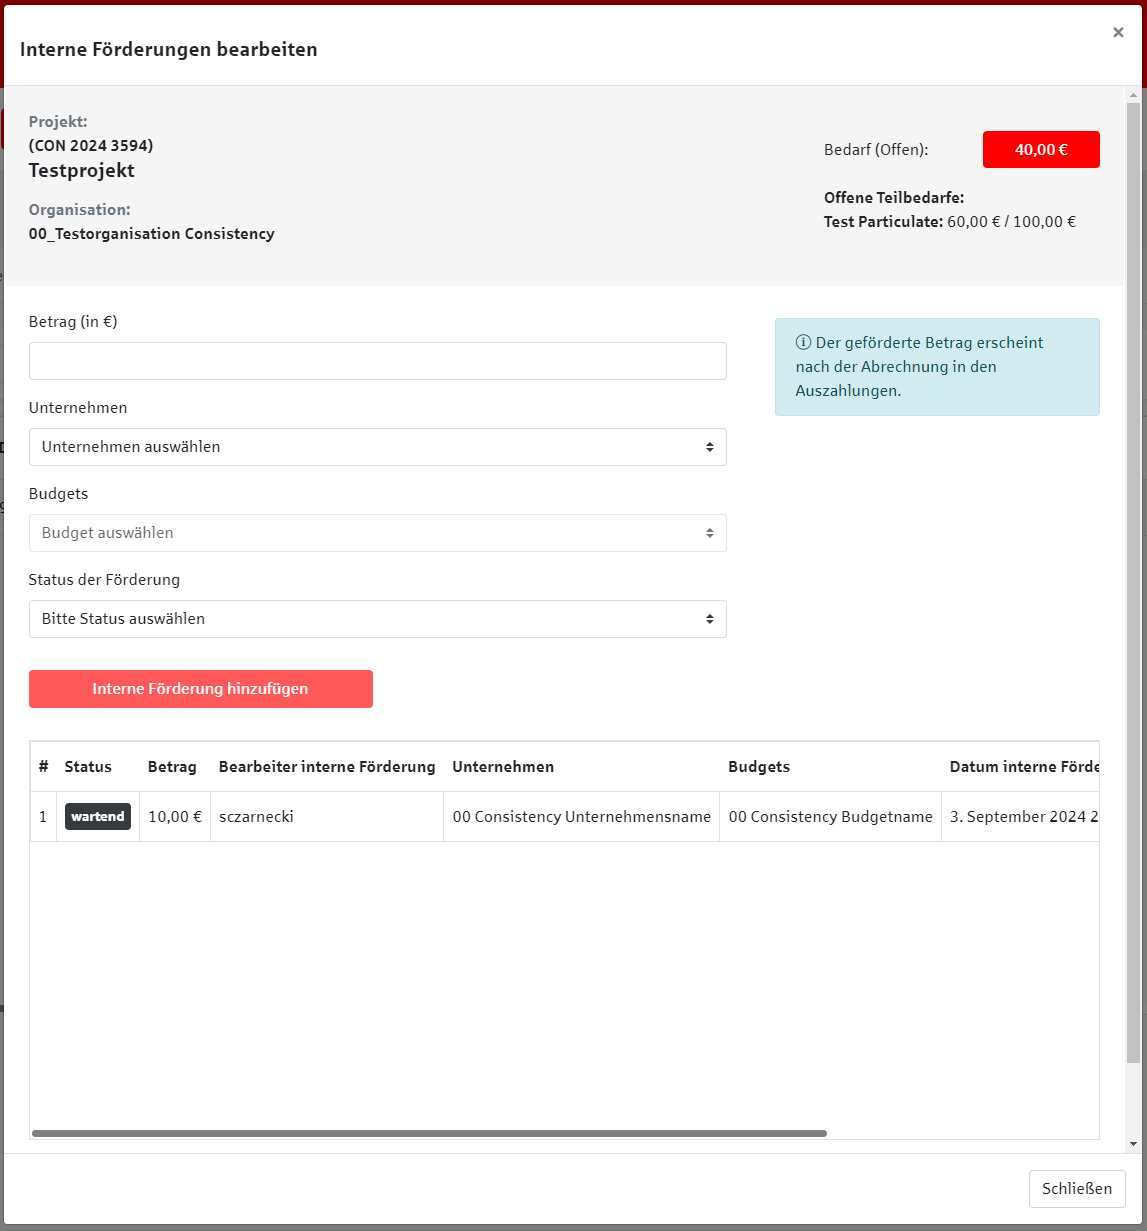Close the dialog with the X icon
The height and width of the screenshot is (1231, 1147).
1118,32
